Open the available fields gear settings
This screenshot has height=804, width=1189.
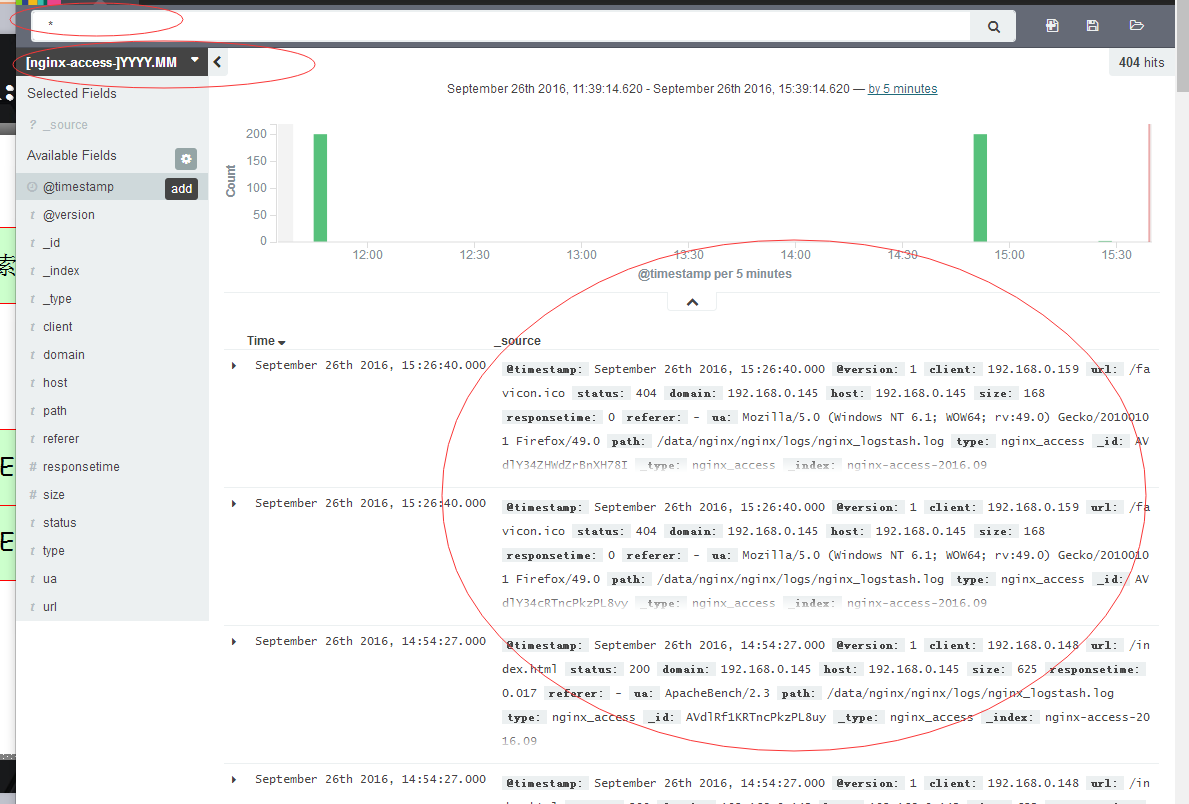(186, 159)
